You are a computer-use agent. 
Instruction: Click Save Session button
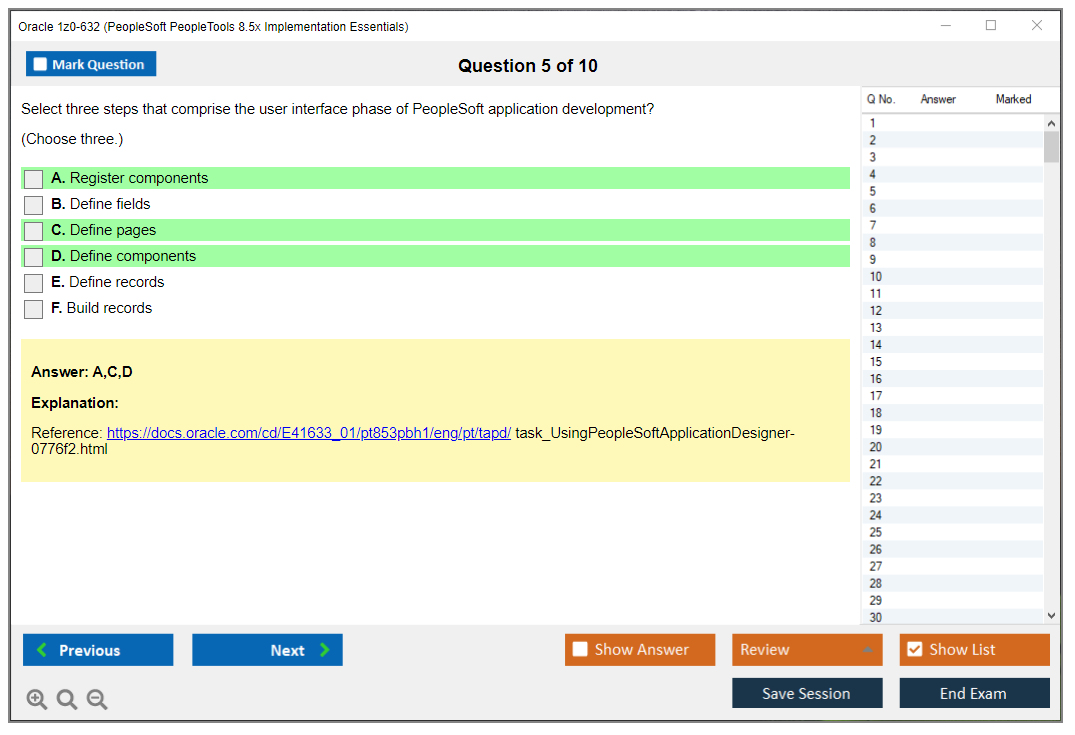(x=806, y=693)
